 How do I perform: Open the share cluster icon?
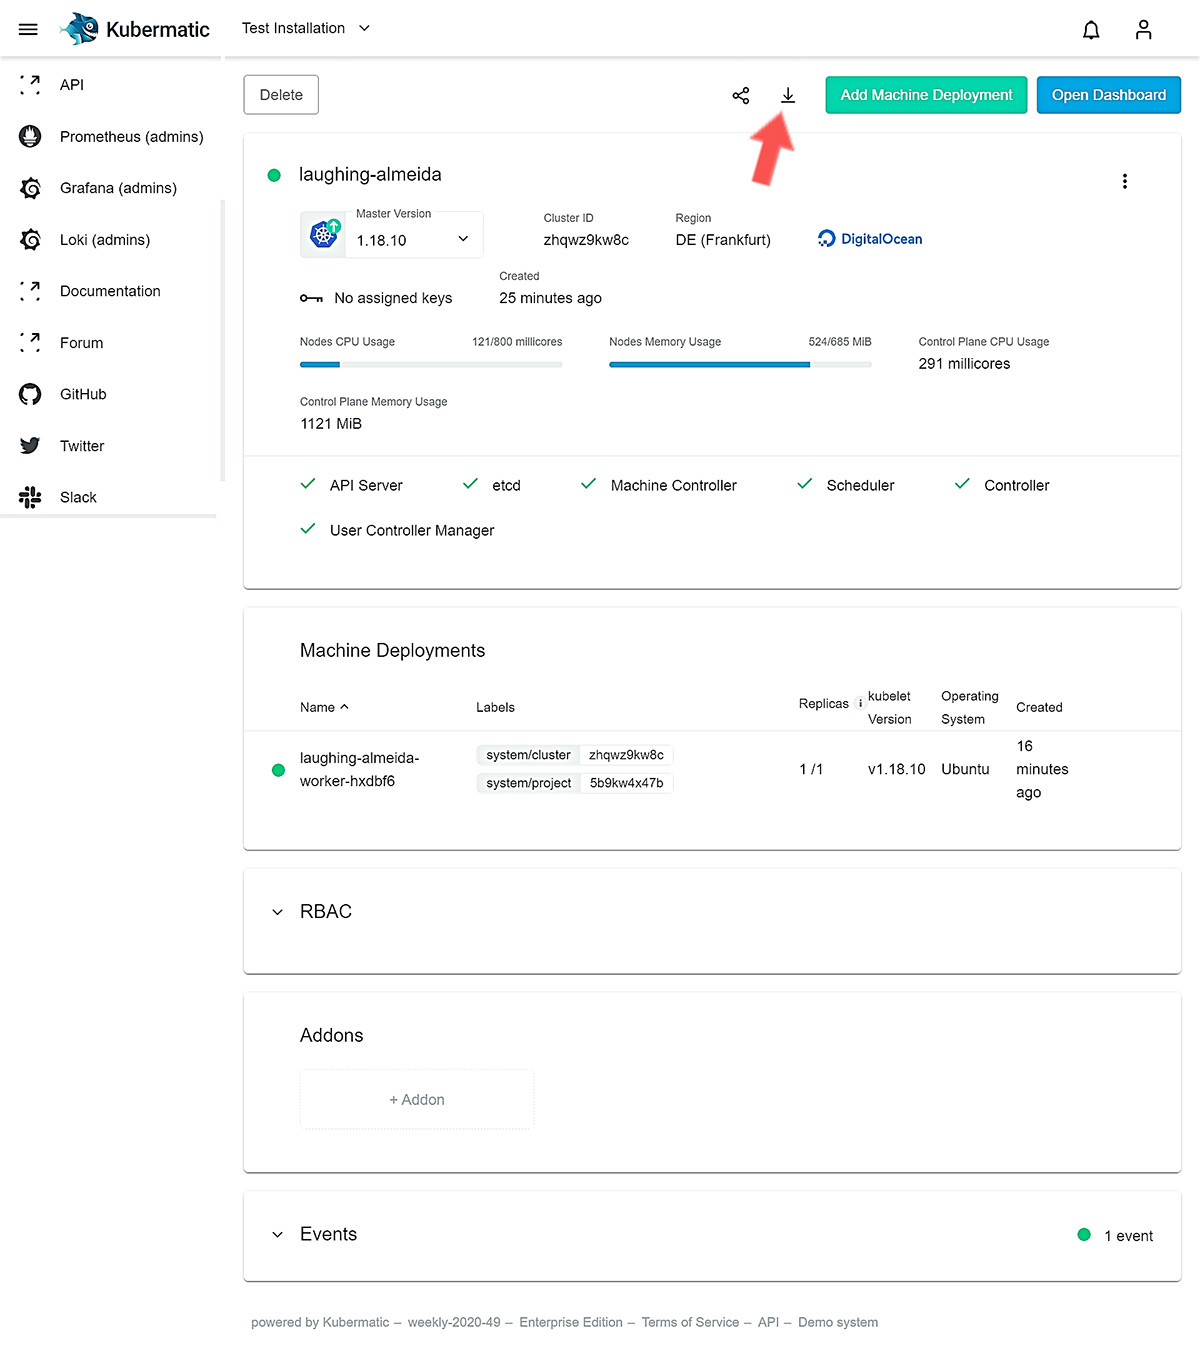740,95
